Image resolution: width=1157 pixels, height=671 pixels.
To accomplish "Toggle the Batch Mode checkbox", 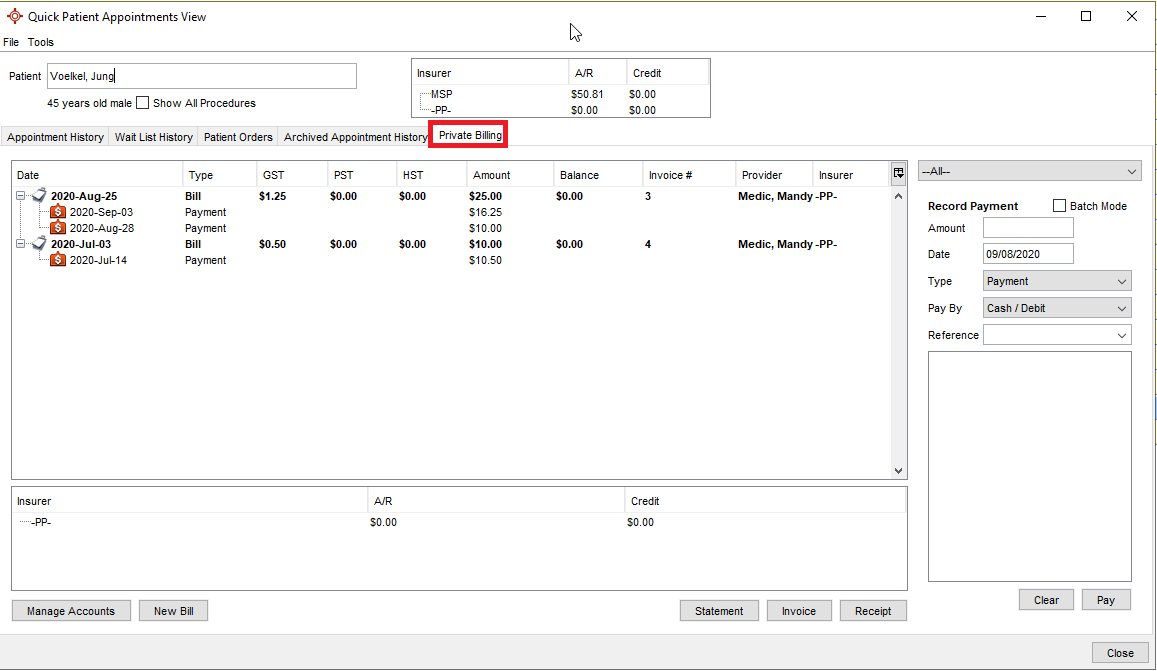I will pos(1059,206).
